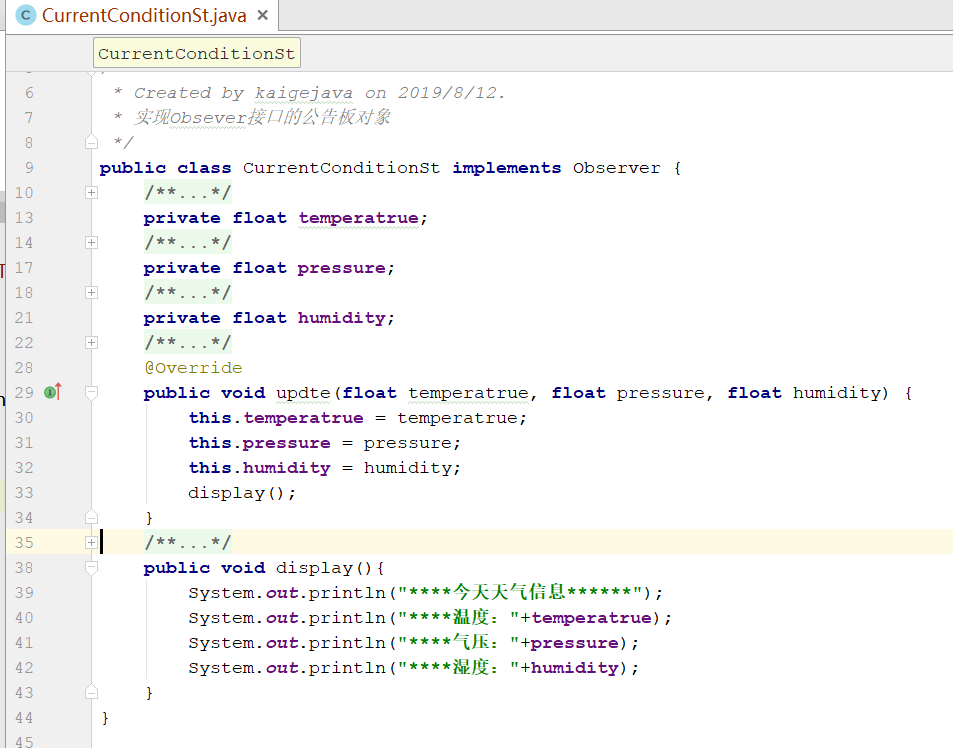
Task: Click the fold end marker on line 43
Action: point(91,692)
